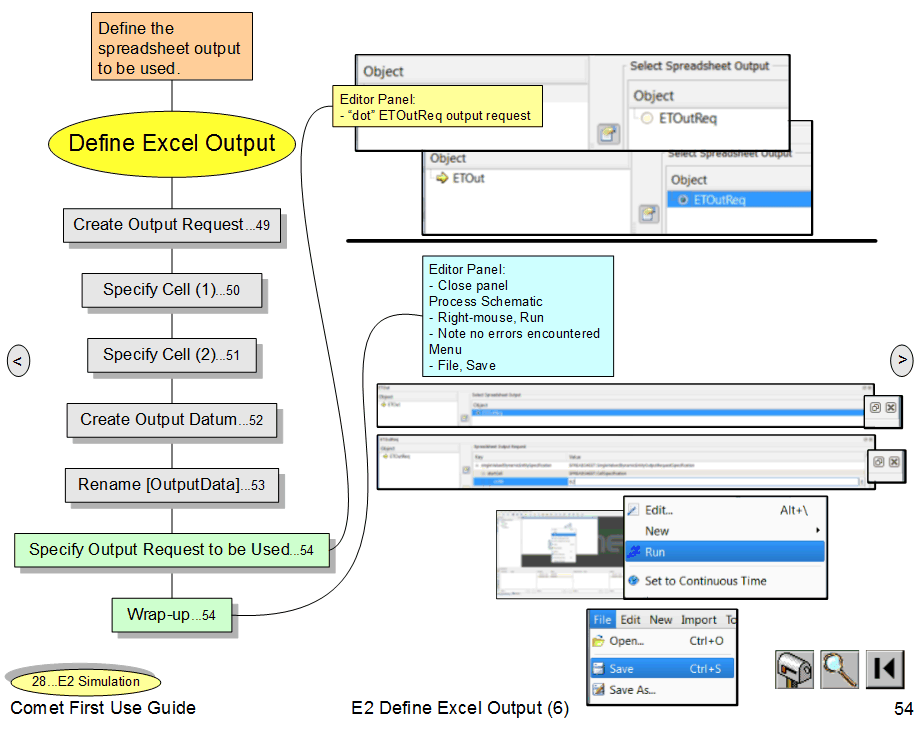Click the globe icon beside Set to Continuous Time
924x729 pixels.
(x=634, y=580)
